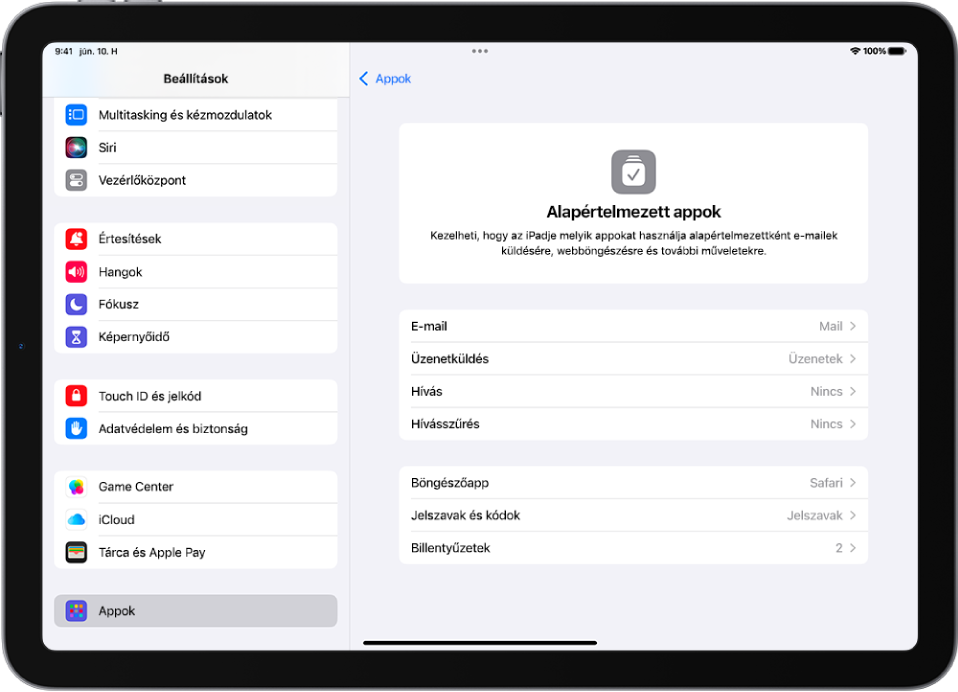The width and height of the screenshot is (958, 692).
Task: Tap the iCloud cloud icon
Action: (x=76, y=520)
